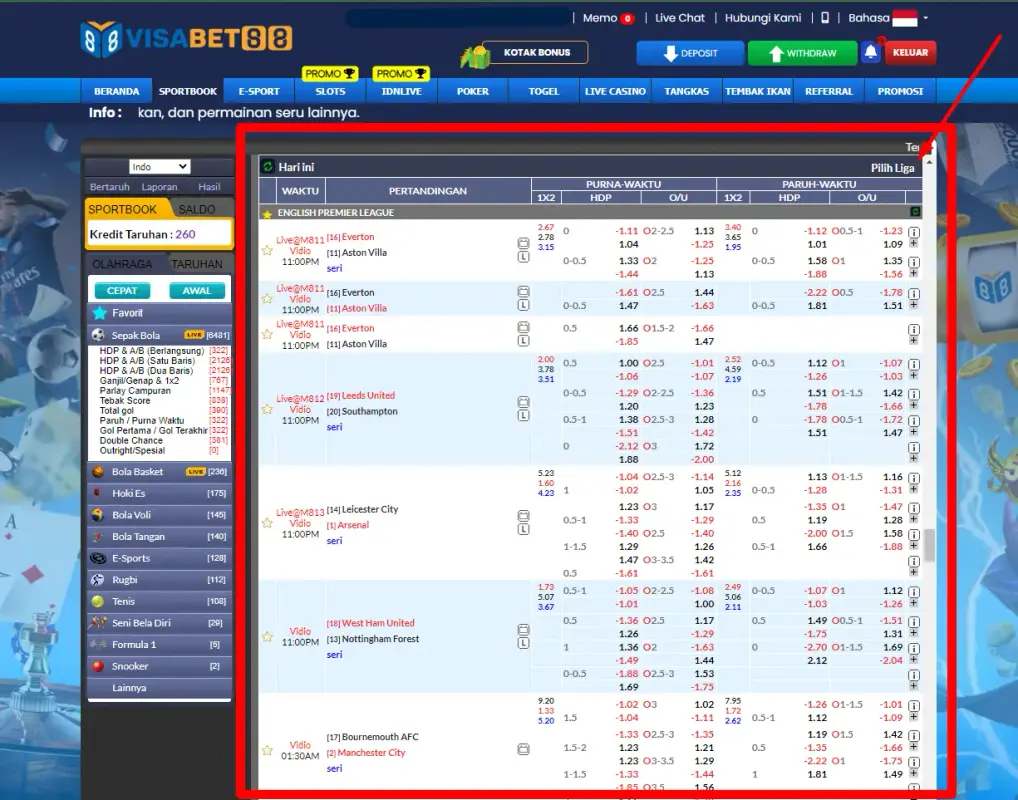Viewport: 1018px width, 800px height.
Task: Open stats icon for Leicester City match
Action: pyautogui.click(x=523, y=516)
